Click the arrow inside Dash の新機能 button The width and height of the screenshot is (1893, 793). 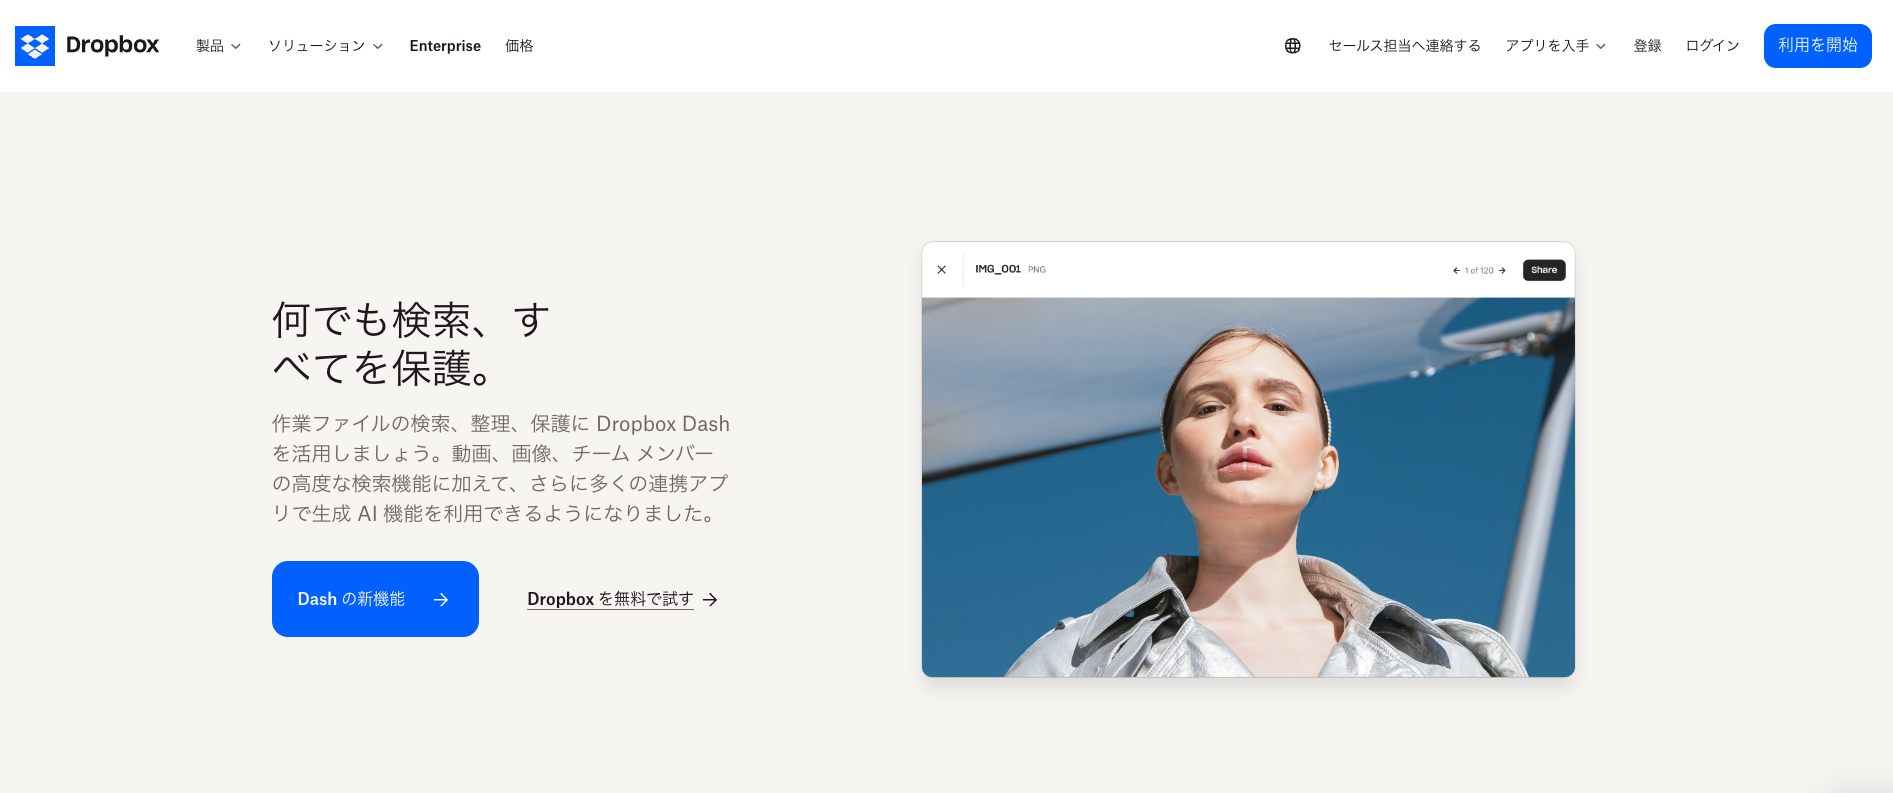click(x=441, y=599)
